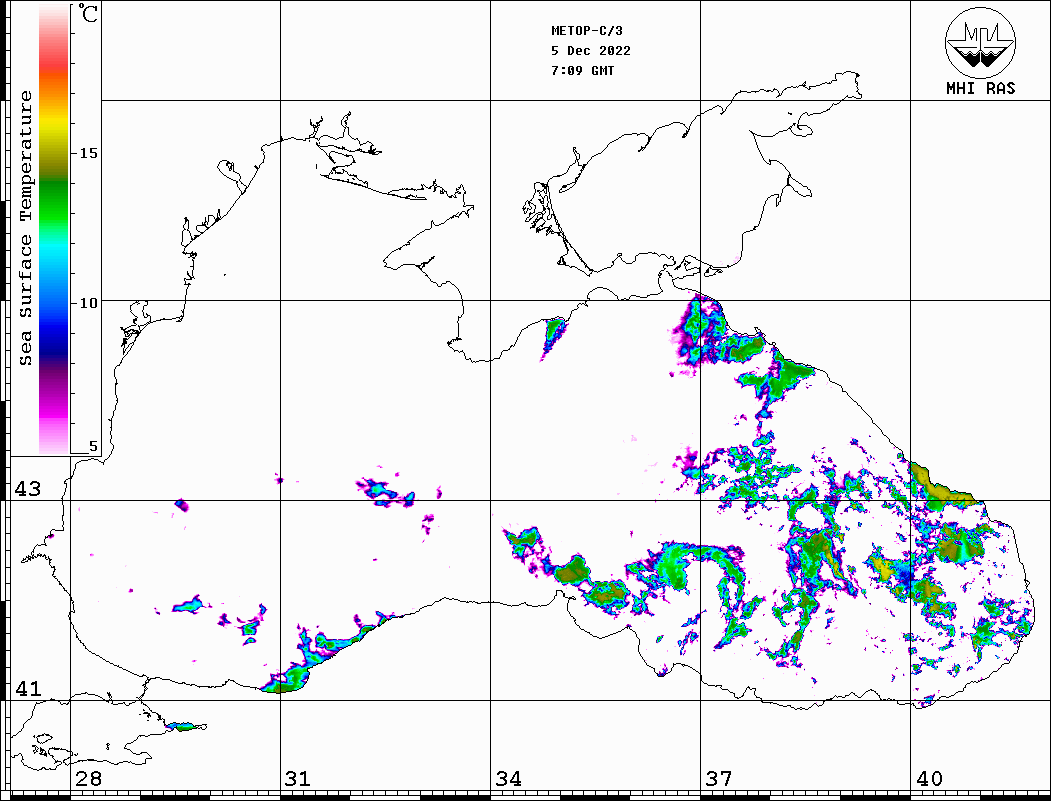
Task: Click the '5 Dec 2022' date text
Action: point(591,51)
